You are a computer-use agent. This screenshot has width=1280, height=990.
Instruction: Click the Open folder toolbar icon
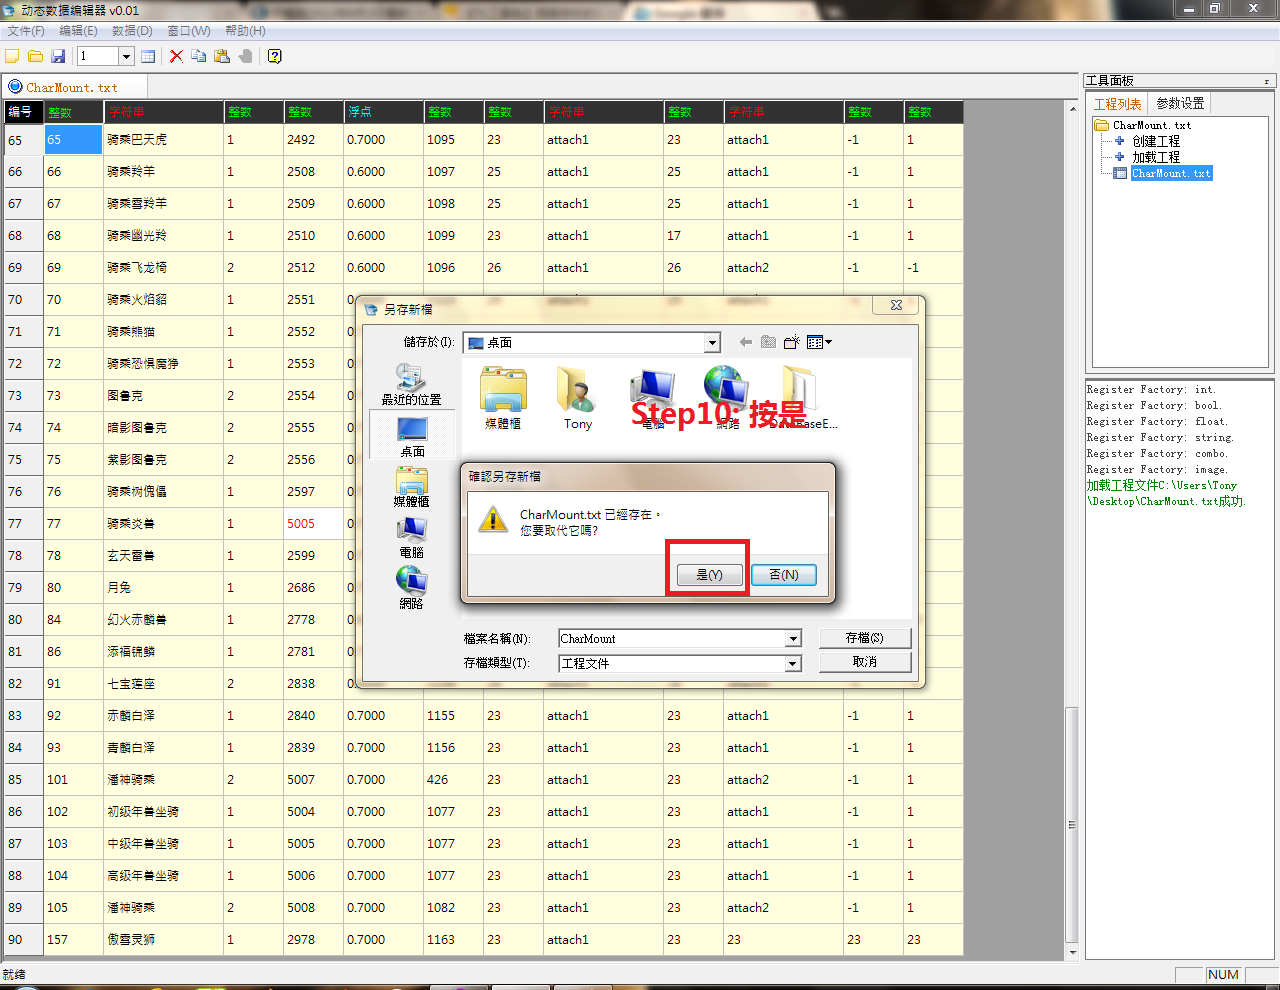pyautogui.click(x=35, y=56)
